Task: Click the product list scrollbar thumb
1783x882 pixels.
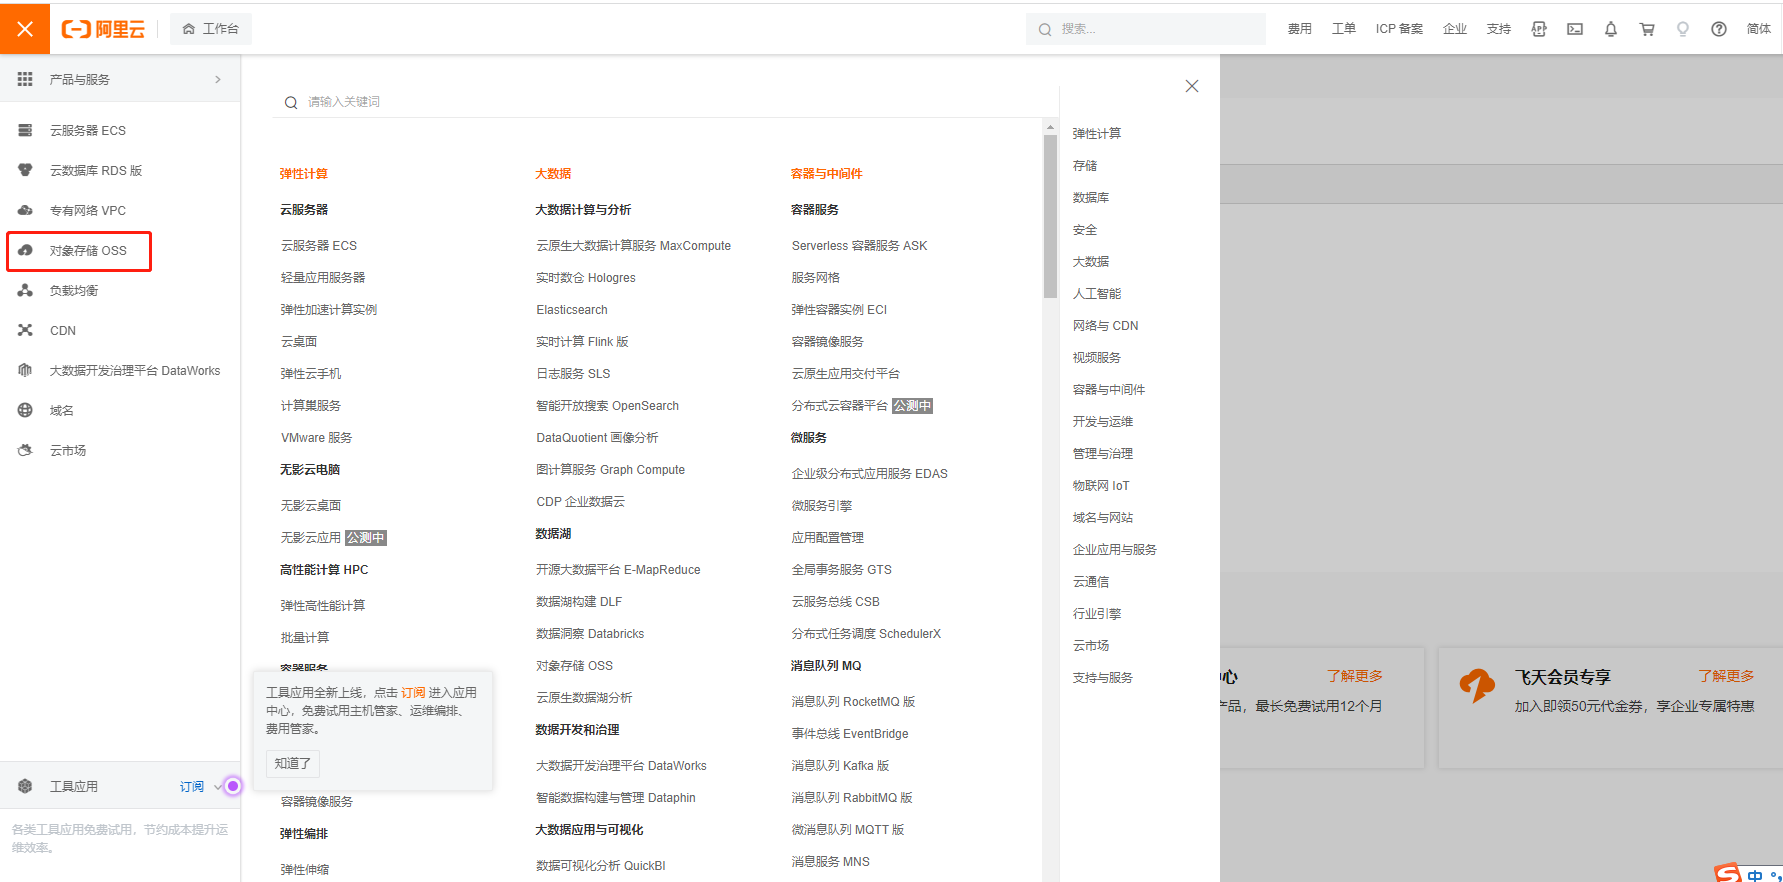Action: coord(1050,216)
